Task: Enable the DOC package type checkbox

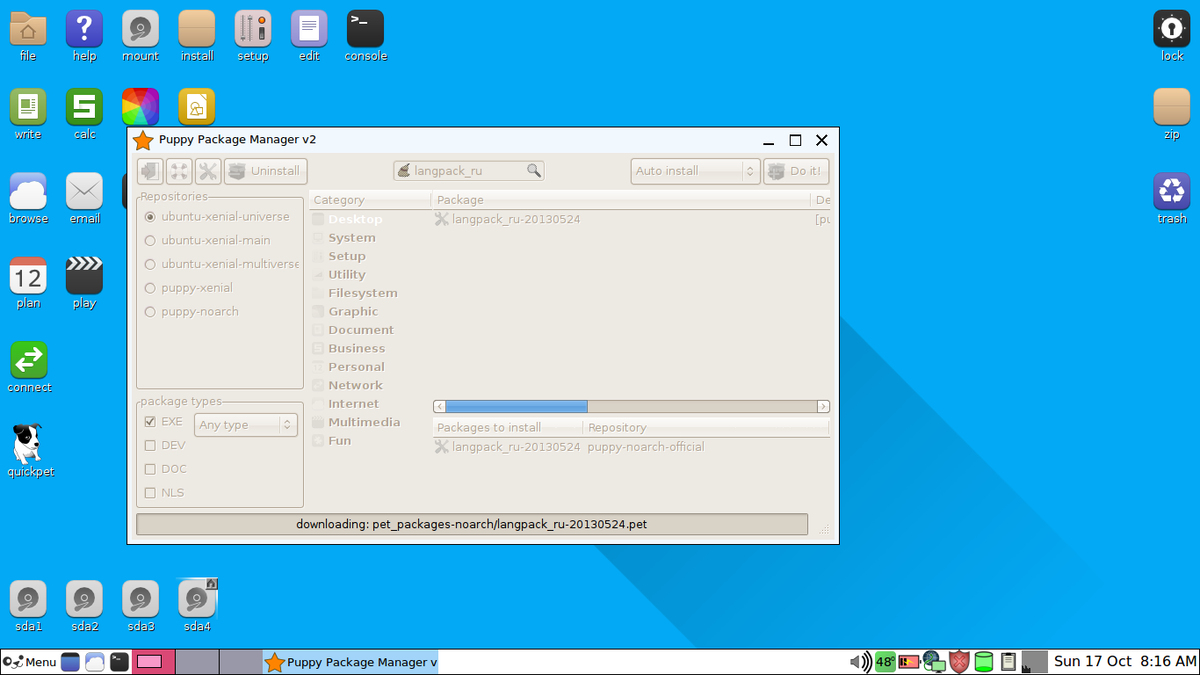Action: tap(150, 469)
